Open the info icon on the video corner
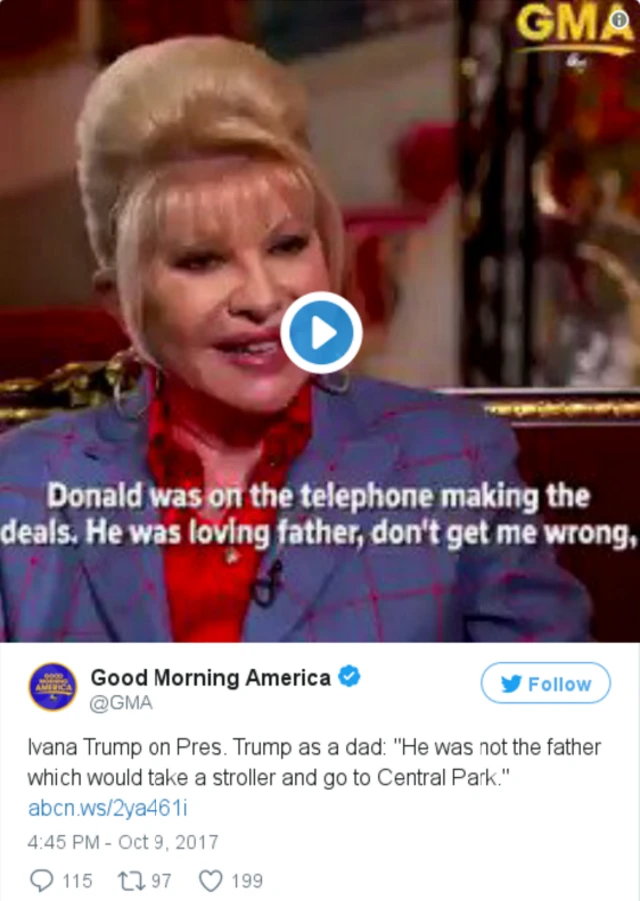 point(619,20)
